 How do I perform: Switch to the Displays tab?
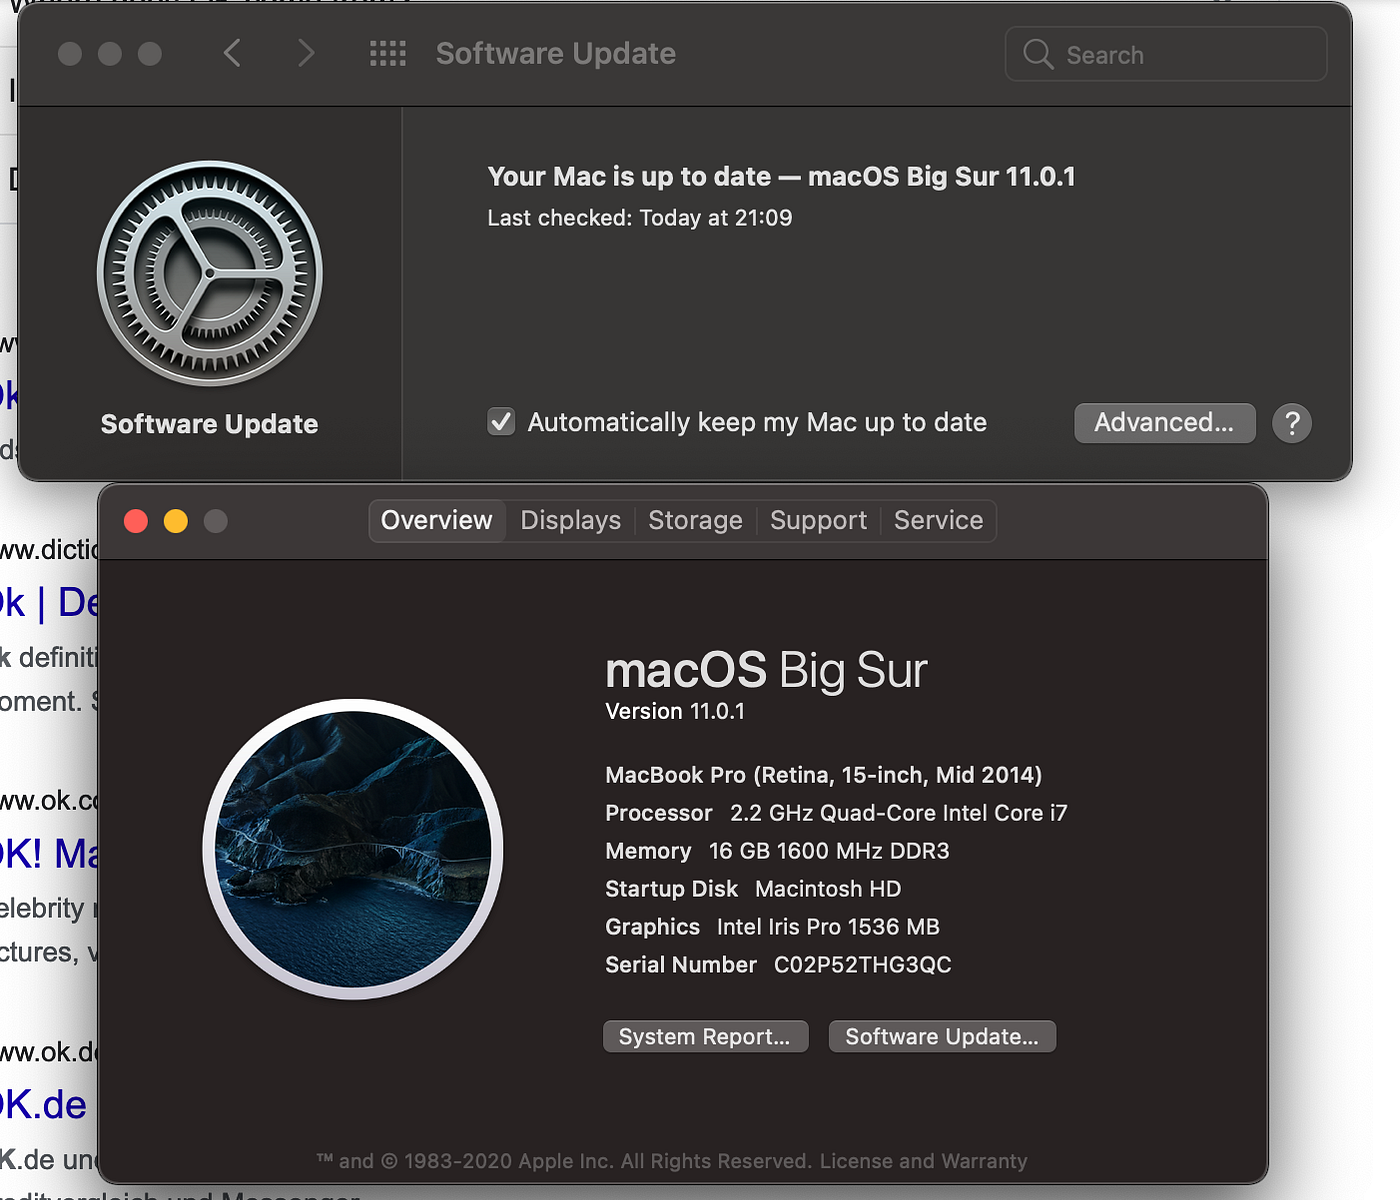(x=570, y=521)
